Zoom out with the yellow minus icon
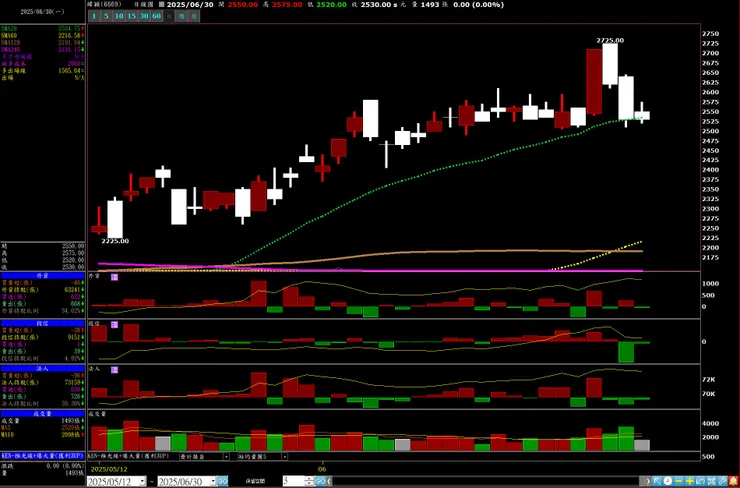 point(679,481)
